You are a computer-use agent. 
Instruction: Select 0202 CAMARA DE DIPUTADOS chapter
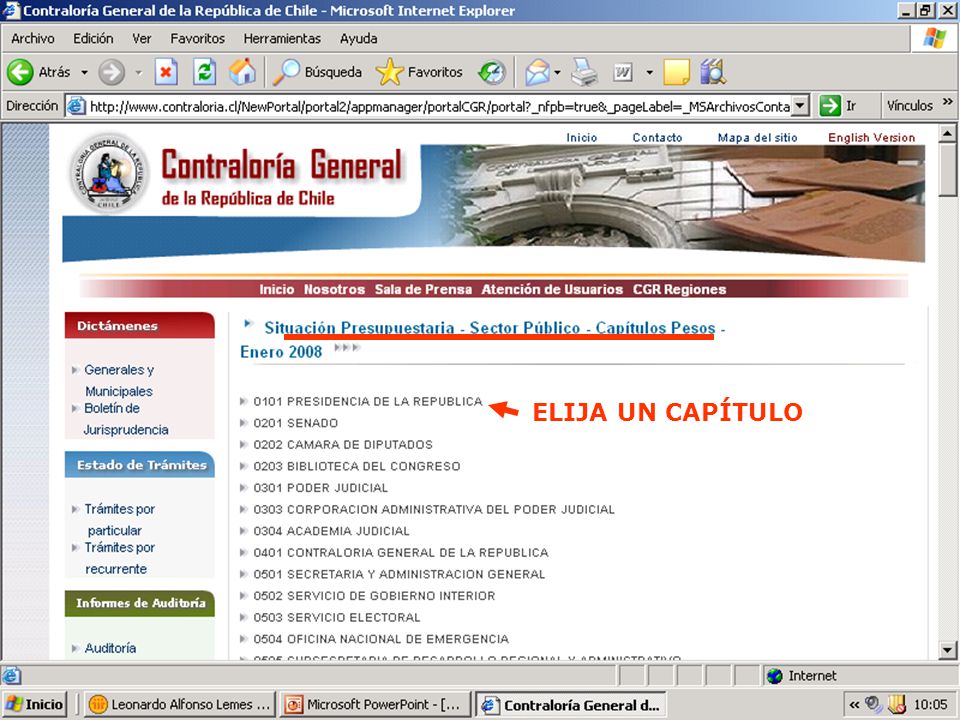click(x=343, y=444)
